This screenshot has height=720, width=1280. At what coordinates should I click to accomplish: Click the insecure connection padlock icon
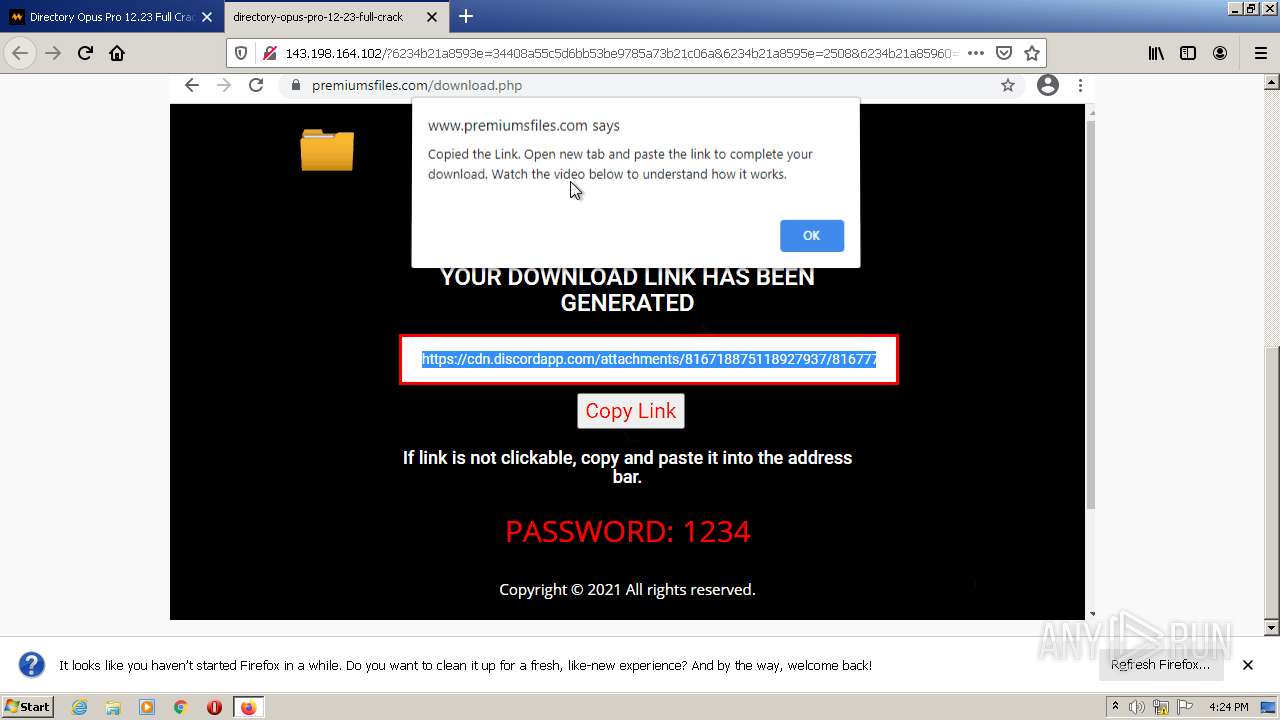268,53
